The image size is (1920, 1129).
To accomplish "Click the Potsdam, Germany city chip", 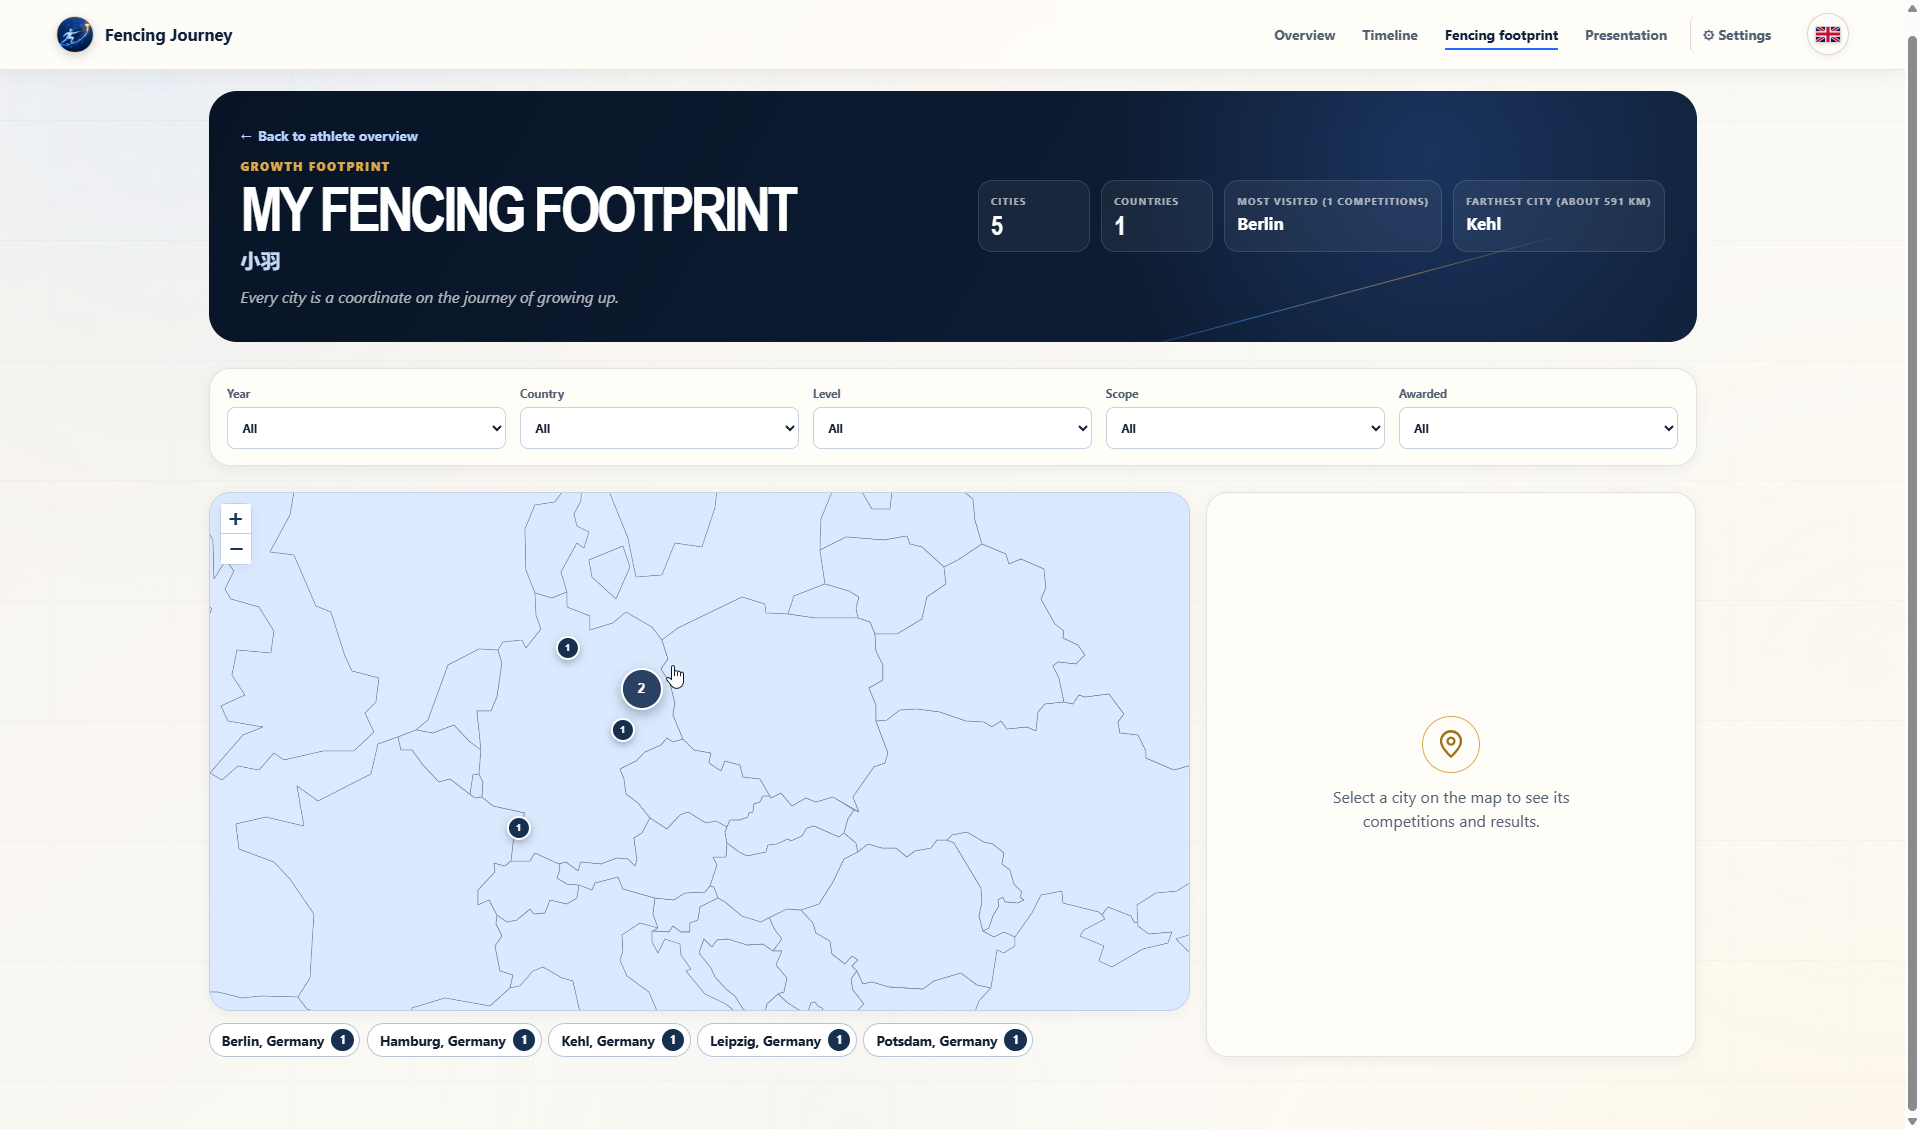I will (x=948, y=1041).
